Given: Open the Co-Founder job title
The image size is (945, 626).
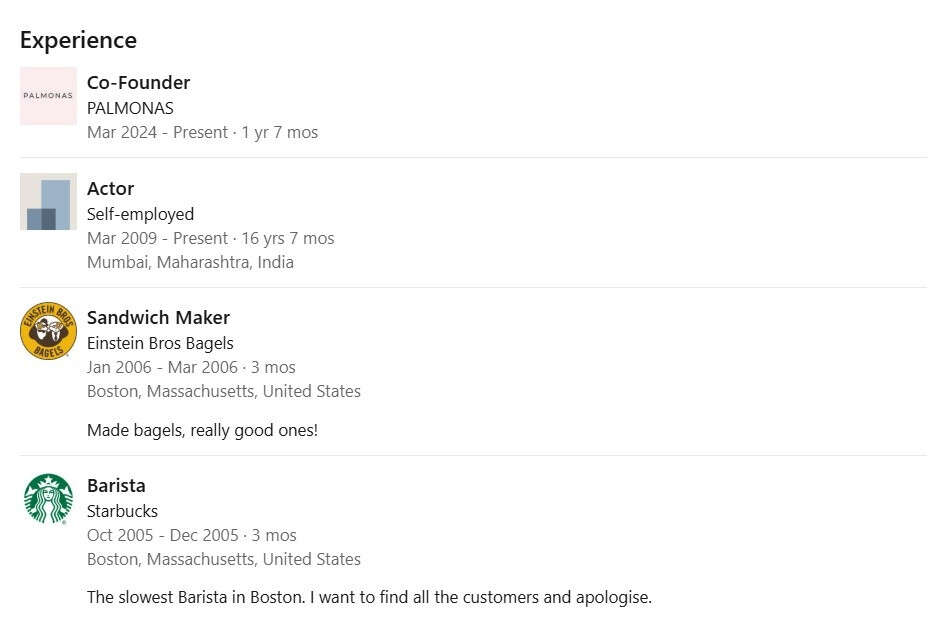Looking at the screenshot, I should click(x=138, y=82).
